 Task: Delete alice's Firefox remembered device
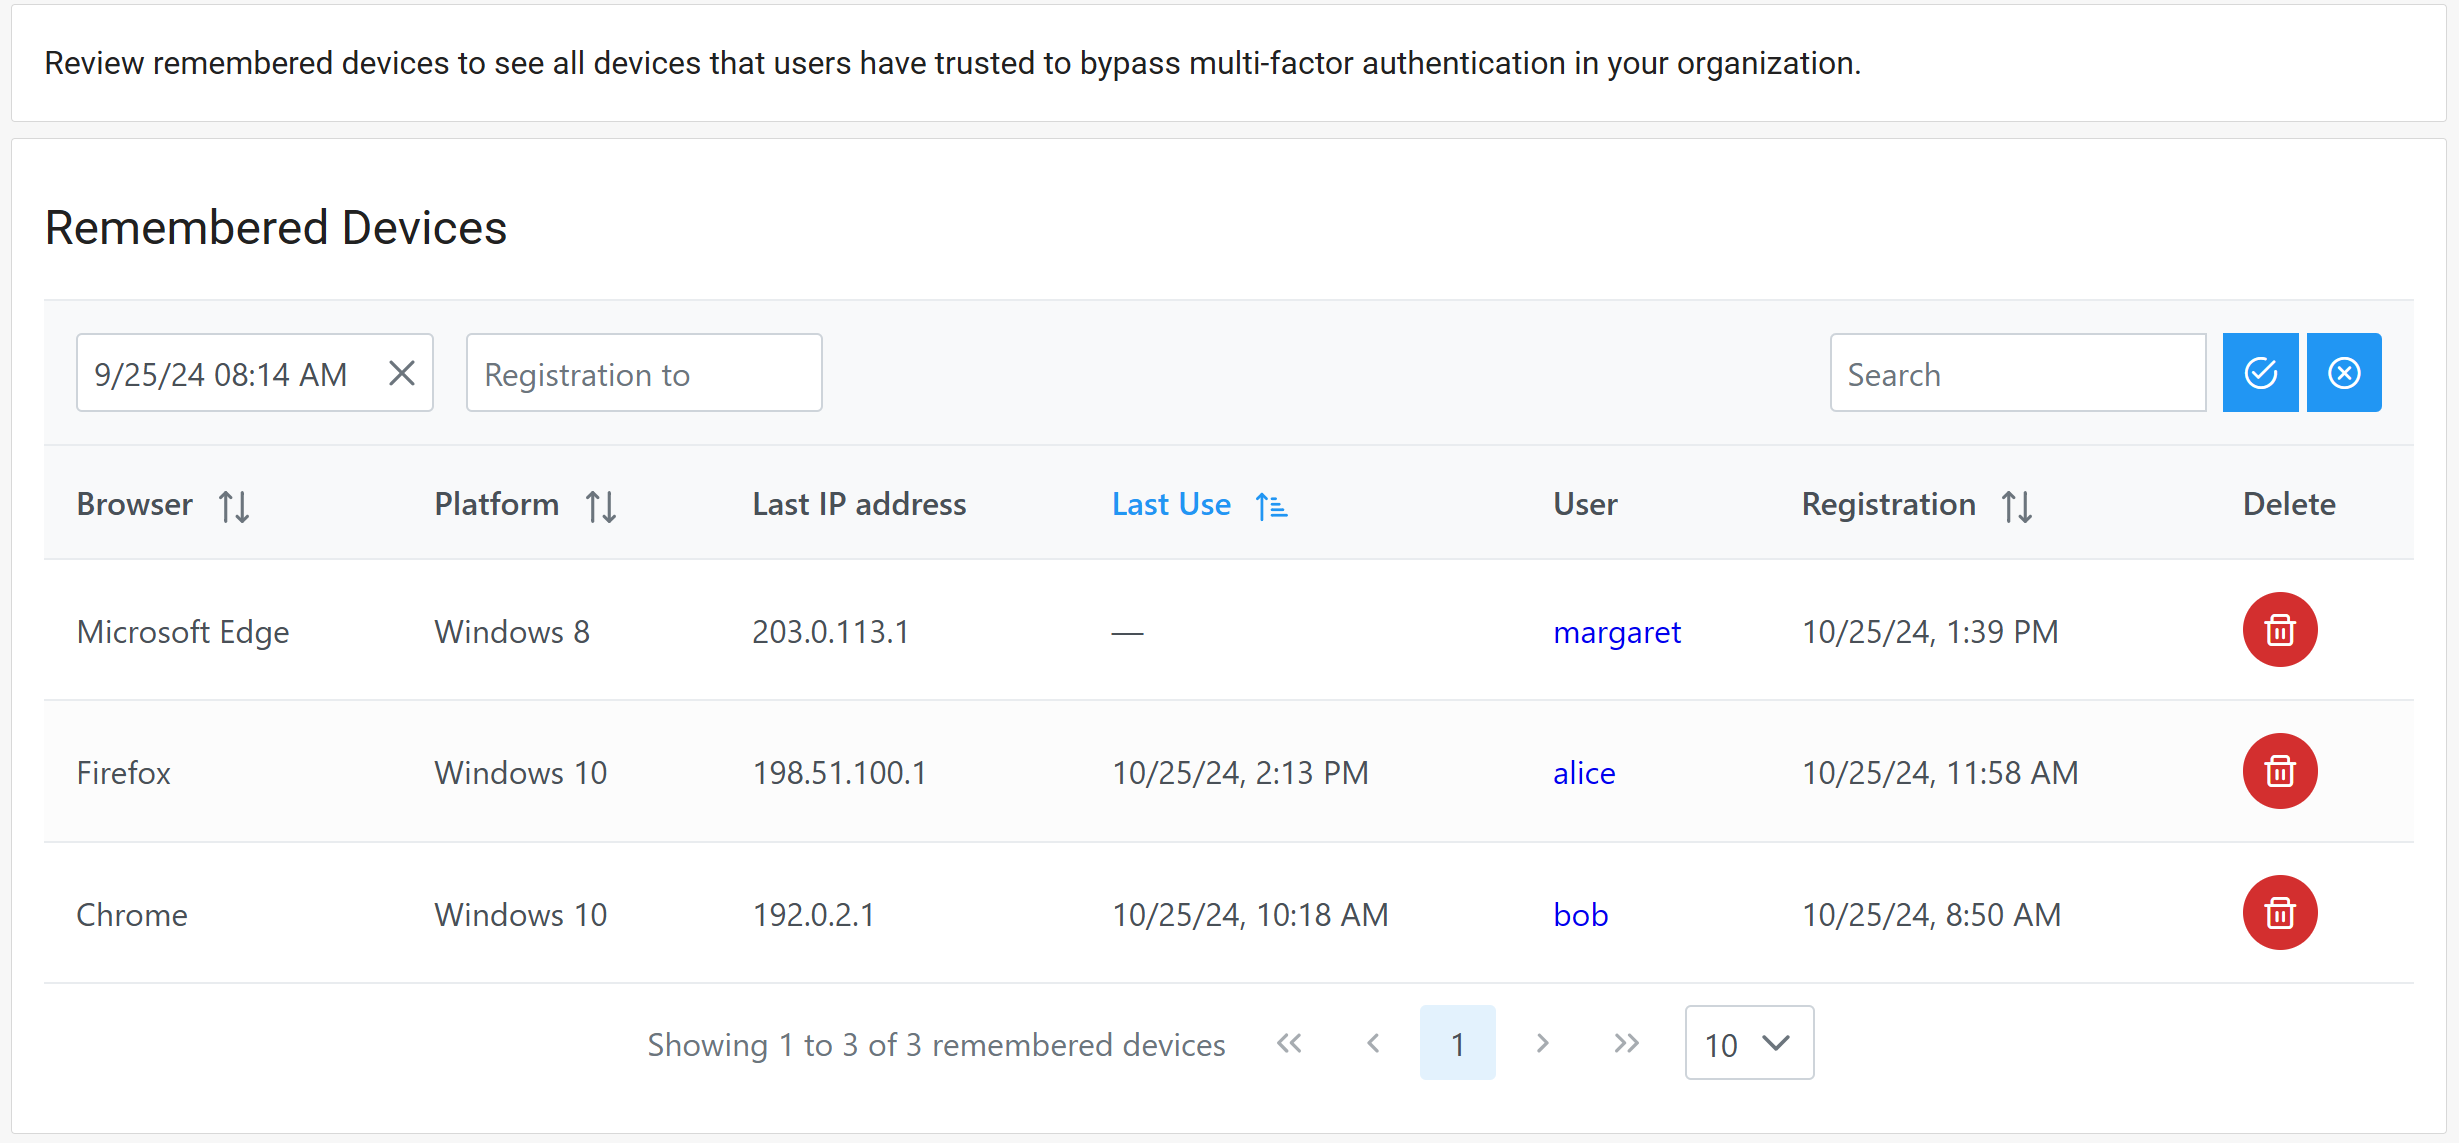[x=2279, y=771]
